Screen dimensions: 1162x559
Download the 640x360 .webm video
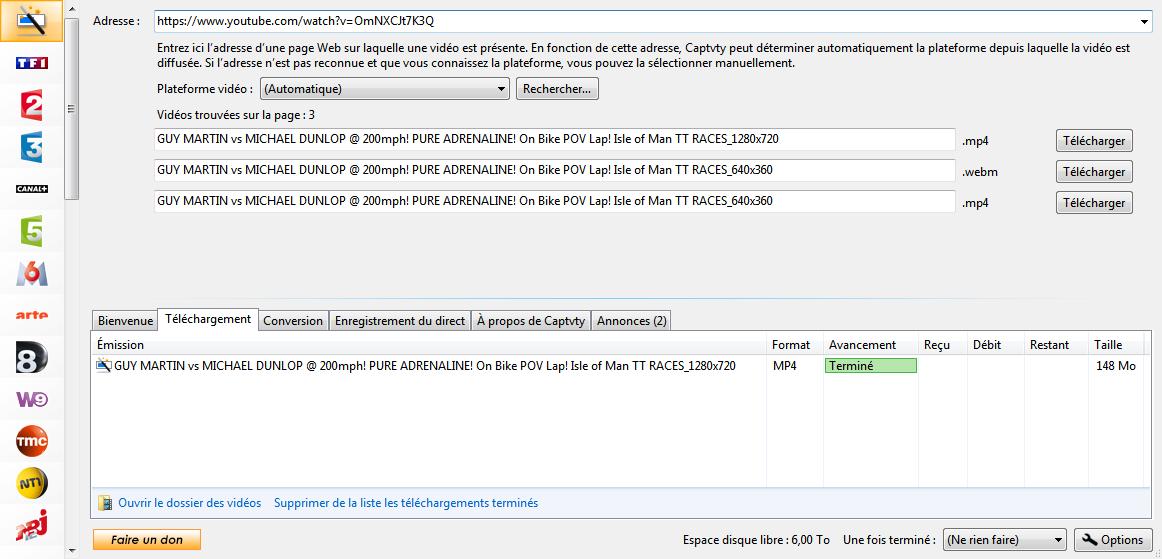click(1094, 172)
